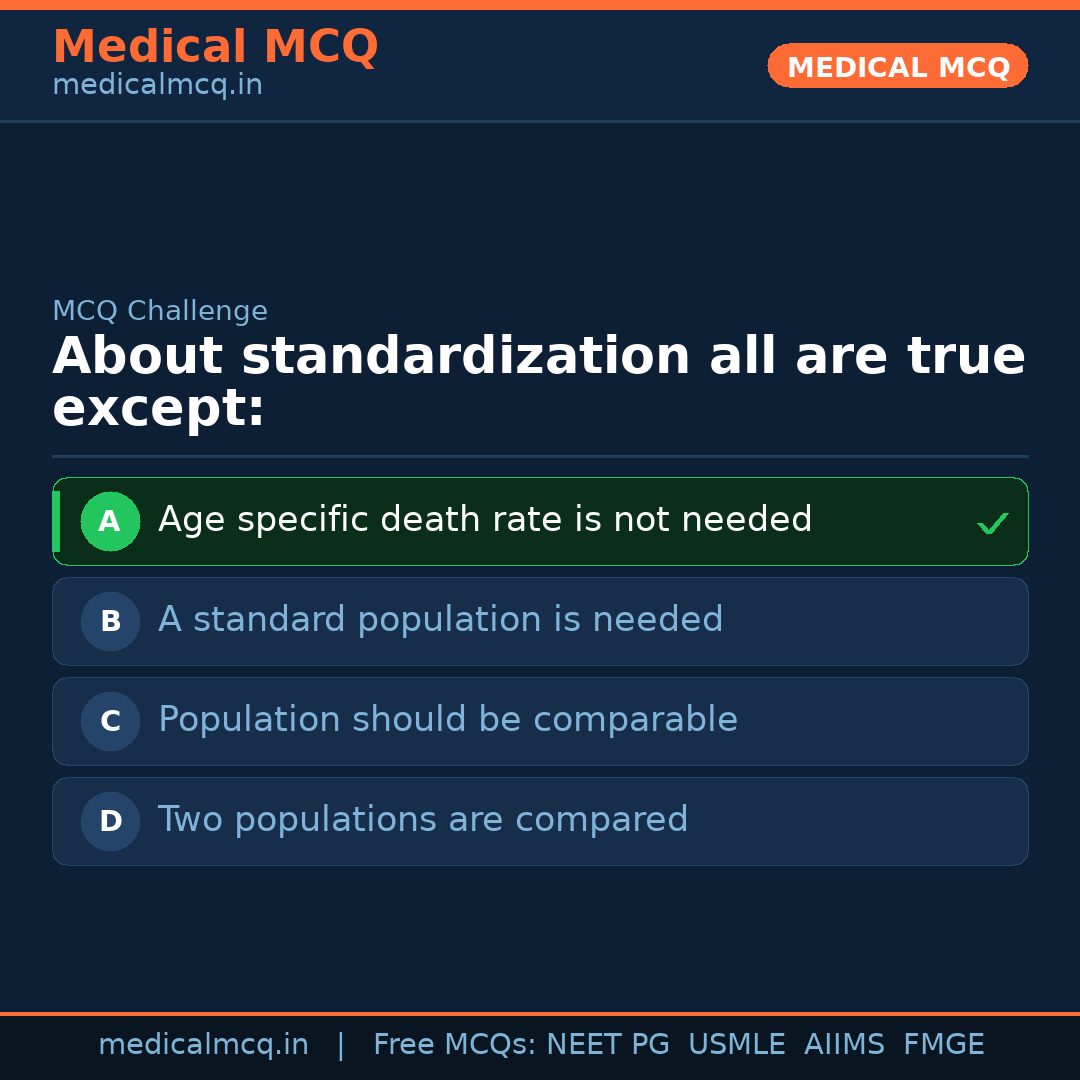
Task: Select 'Two populations are compared' option
Action: click(x=423, y=820)
